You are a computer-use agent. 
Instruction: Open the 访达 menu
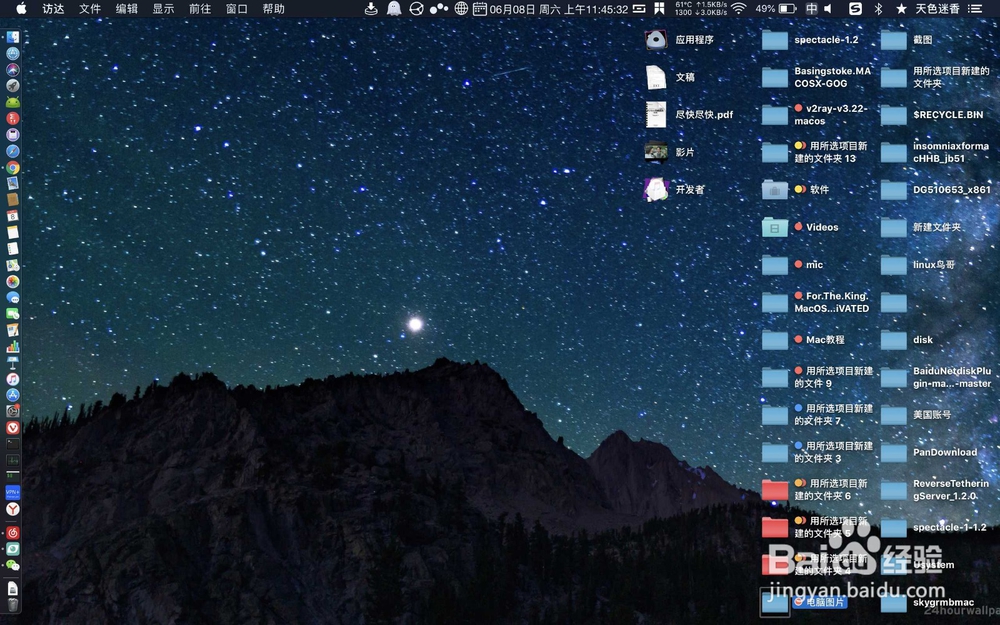(x=54, y=8)
